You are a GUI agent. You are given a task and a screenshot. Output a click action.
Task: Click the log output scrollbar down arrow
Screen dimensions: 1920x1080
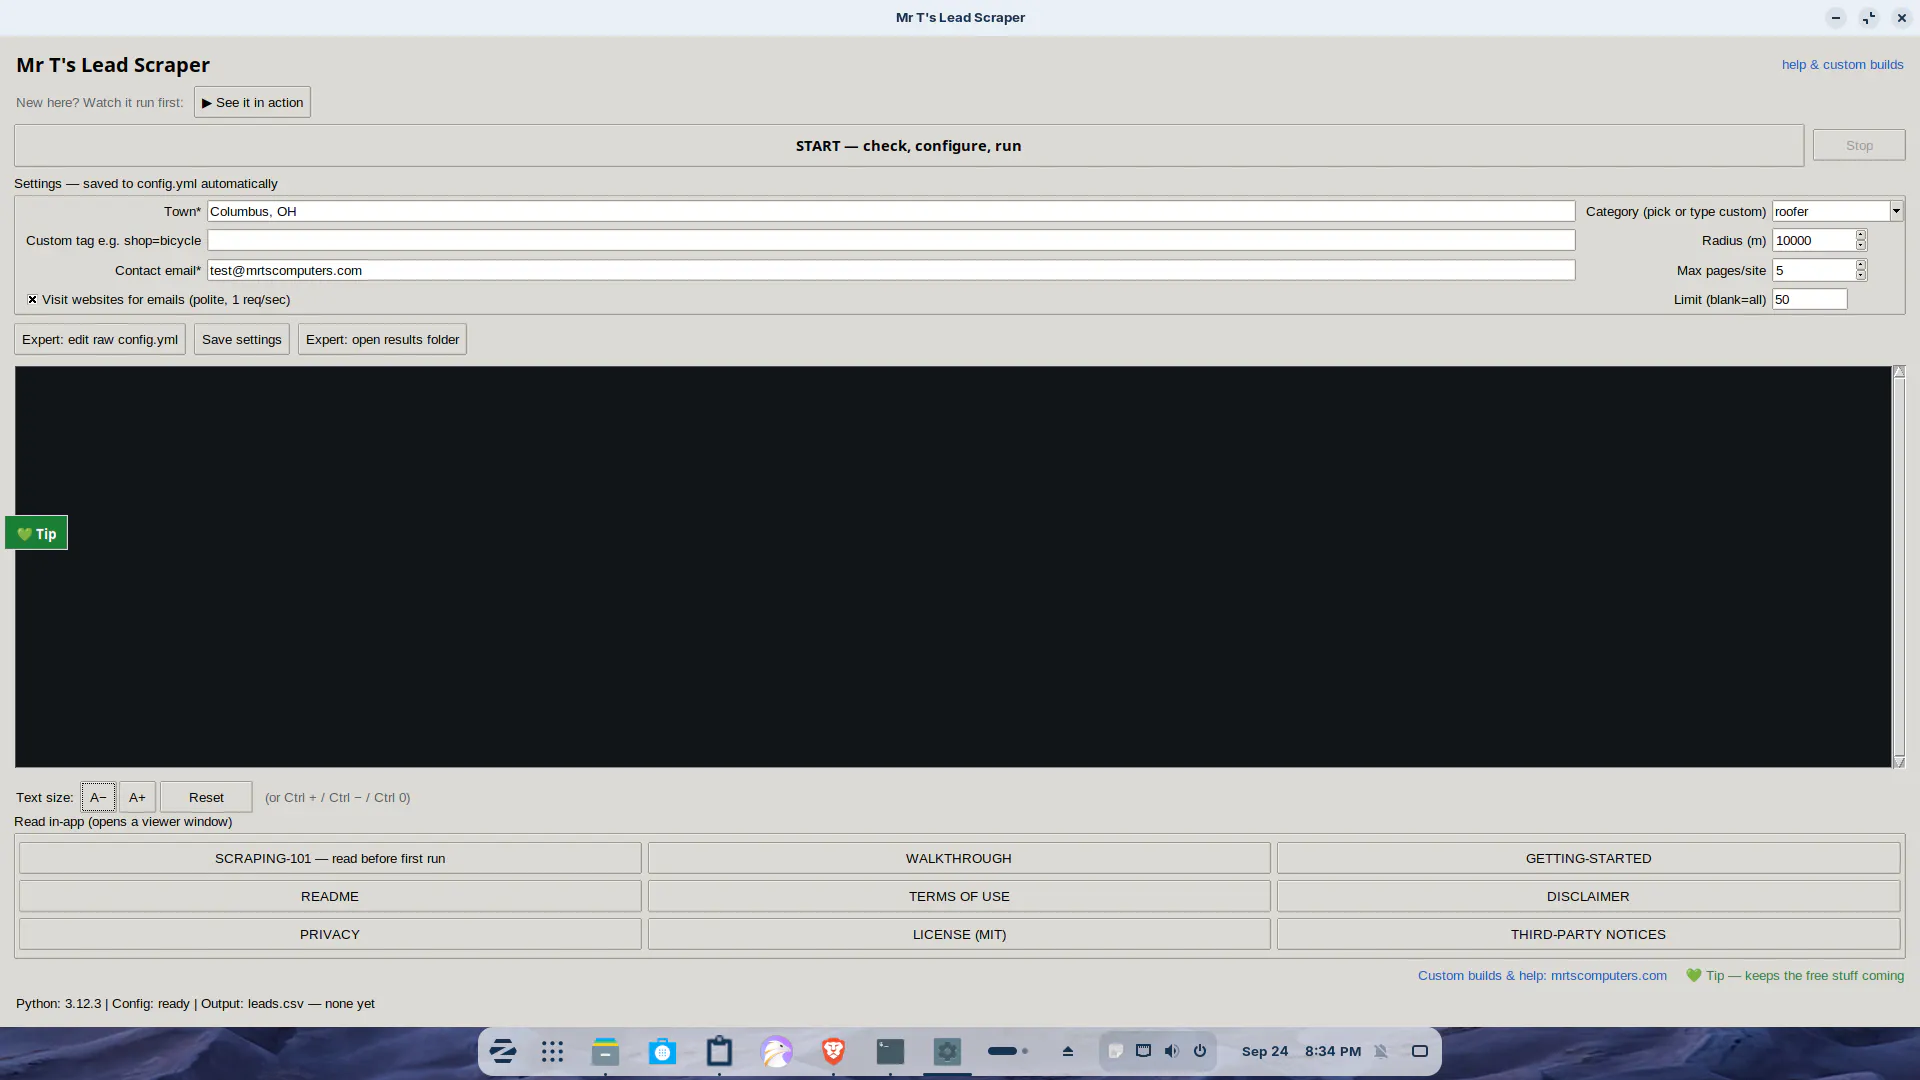click(x=1899, y=762)
